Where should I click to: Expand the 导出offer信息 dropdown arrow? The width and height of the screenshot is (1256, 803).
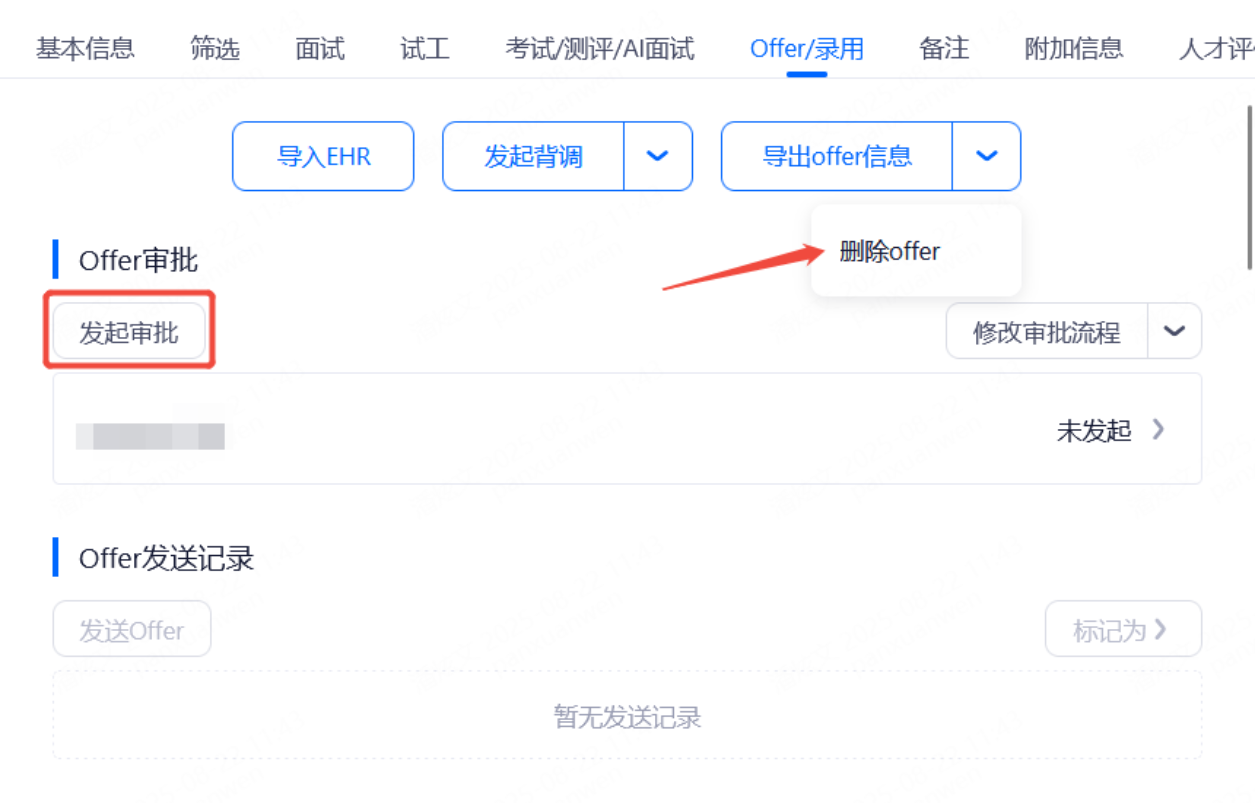pyautogui.click(x=986, y=156)
